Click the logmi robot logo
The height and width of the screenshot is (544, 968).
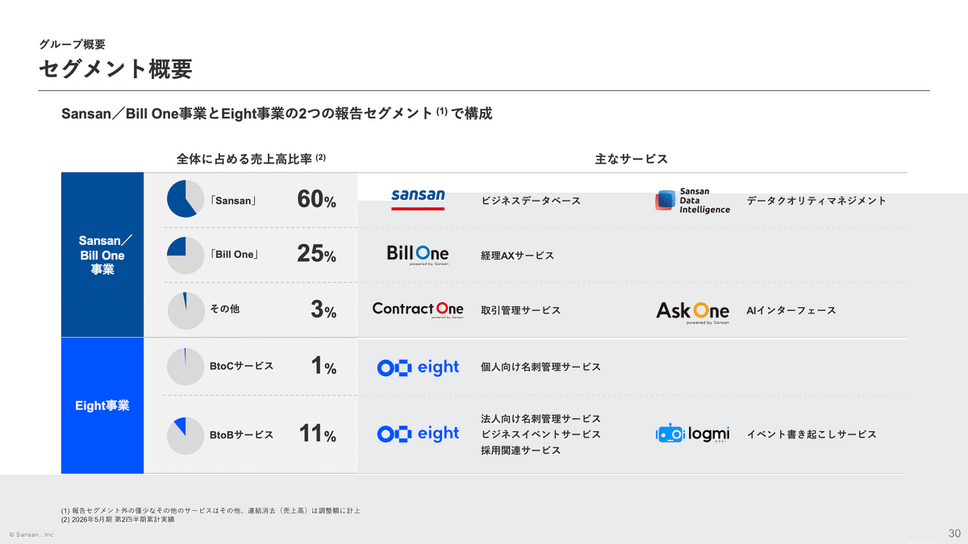pyautogui.click(x=692, y=434)
